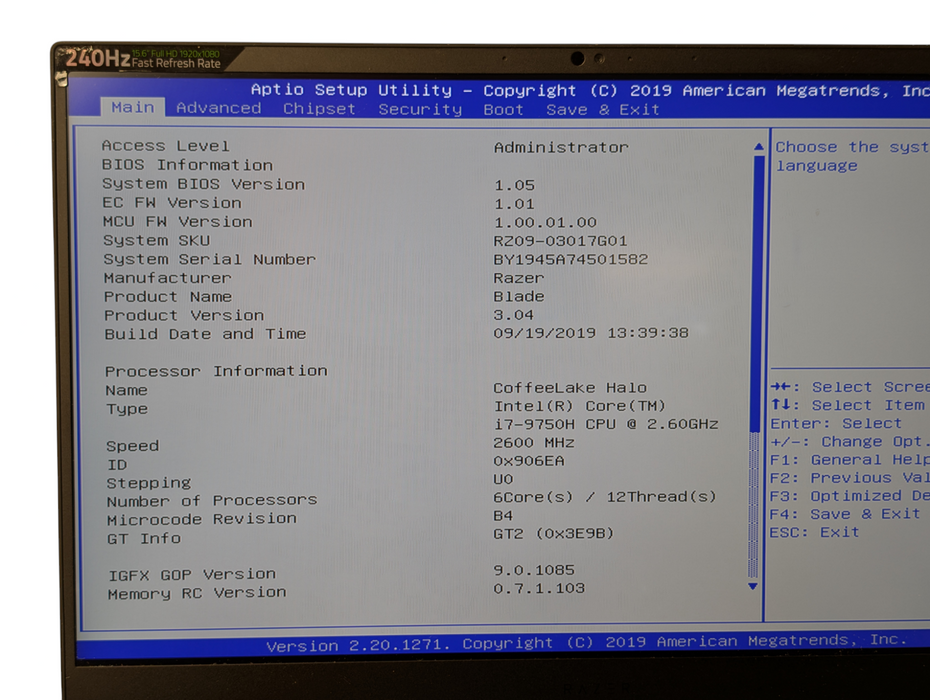This screenshot has width=930, height=700.
Task: Click the F3: Optimized Defaults hint
Action: click(849, 496)
